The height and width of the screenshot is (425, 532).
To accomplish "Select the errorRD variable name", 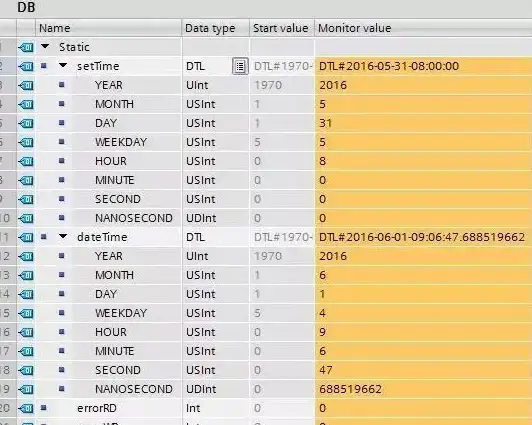I will pyautogui.click(x=97, y=408).
